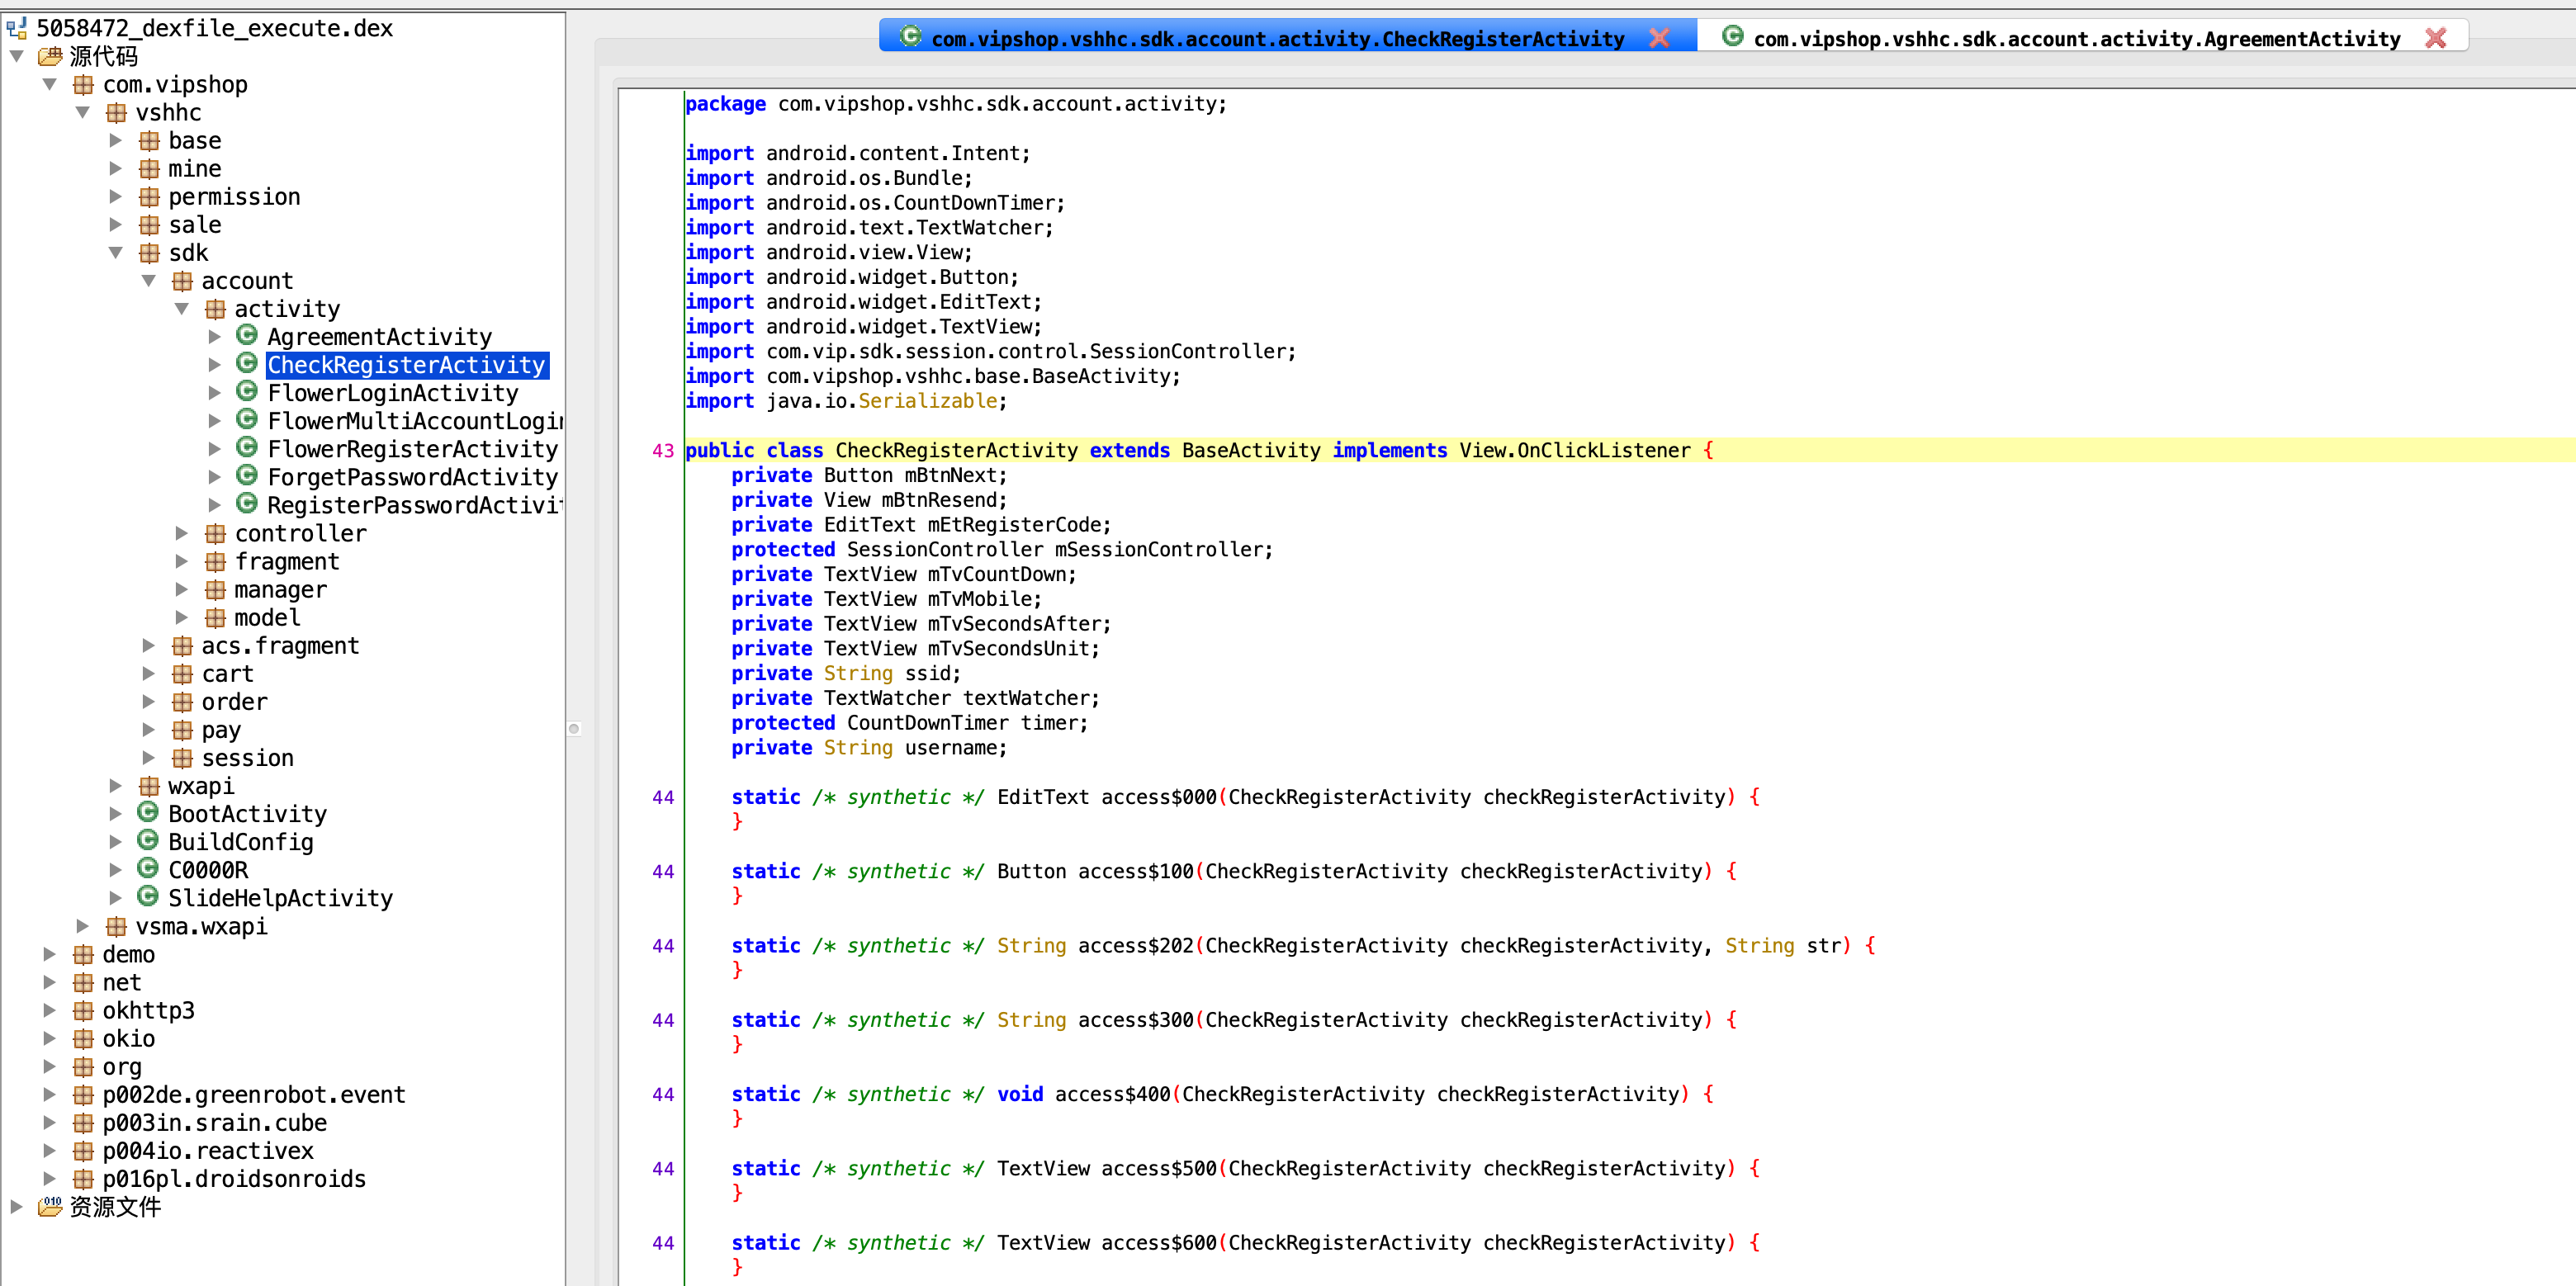
Task: Select the p004io.reactivex package
Action: coord(207,1150)
